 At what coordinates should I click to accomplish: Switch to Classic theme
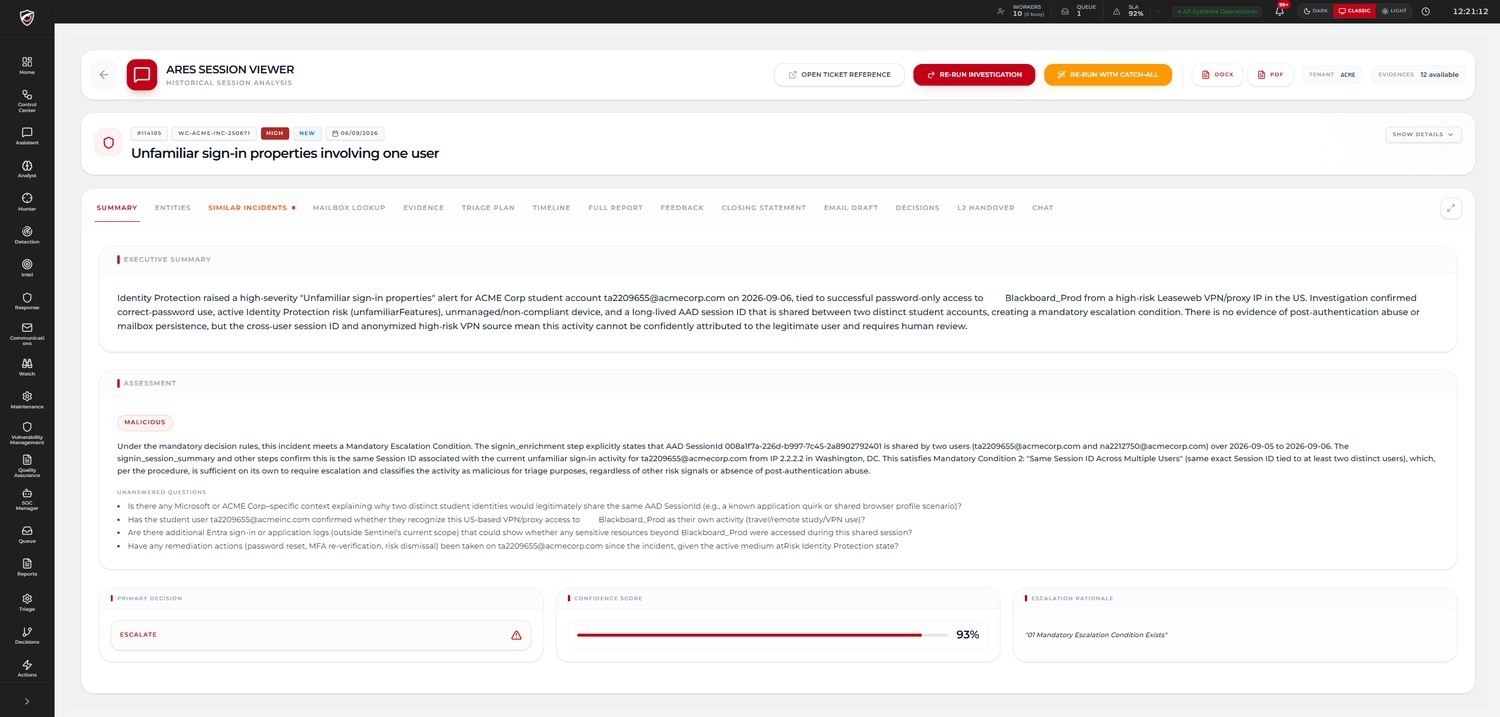tap(1355, 11)
